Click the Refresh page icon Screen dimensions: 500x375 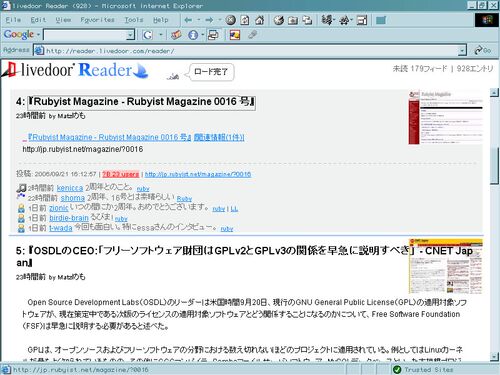pyautogui.click(x=245, y=20)
